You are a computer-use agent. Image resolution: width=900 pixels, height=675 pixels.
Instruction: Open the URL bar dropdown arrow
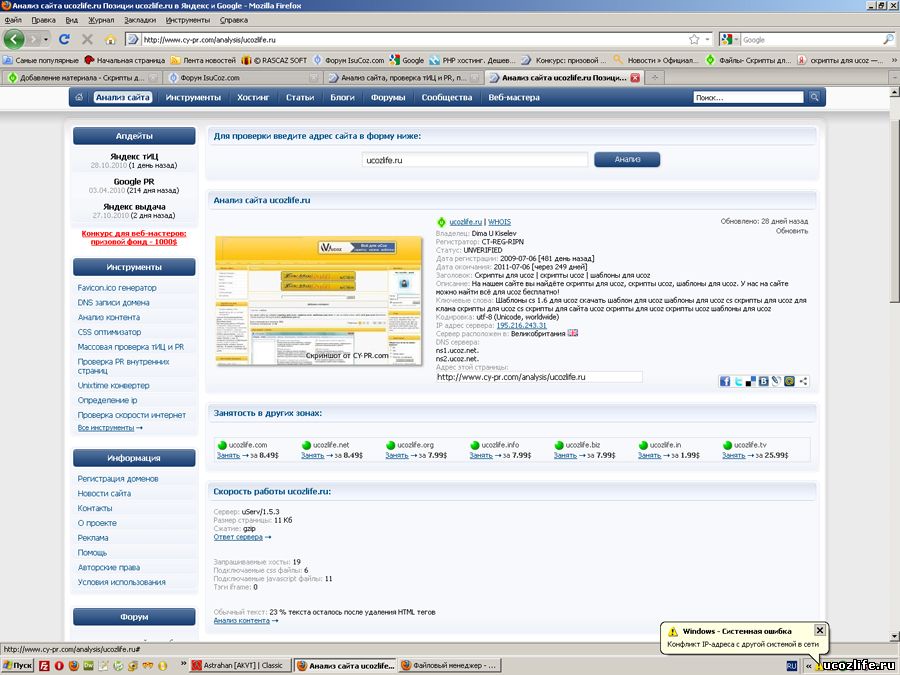[x=707, y=40]
